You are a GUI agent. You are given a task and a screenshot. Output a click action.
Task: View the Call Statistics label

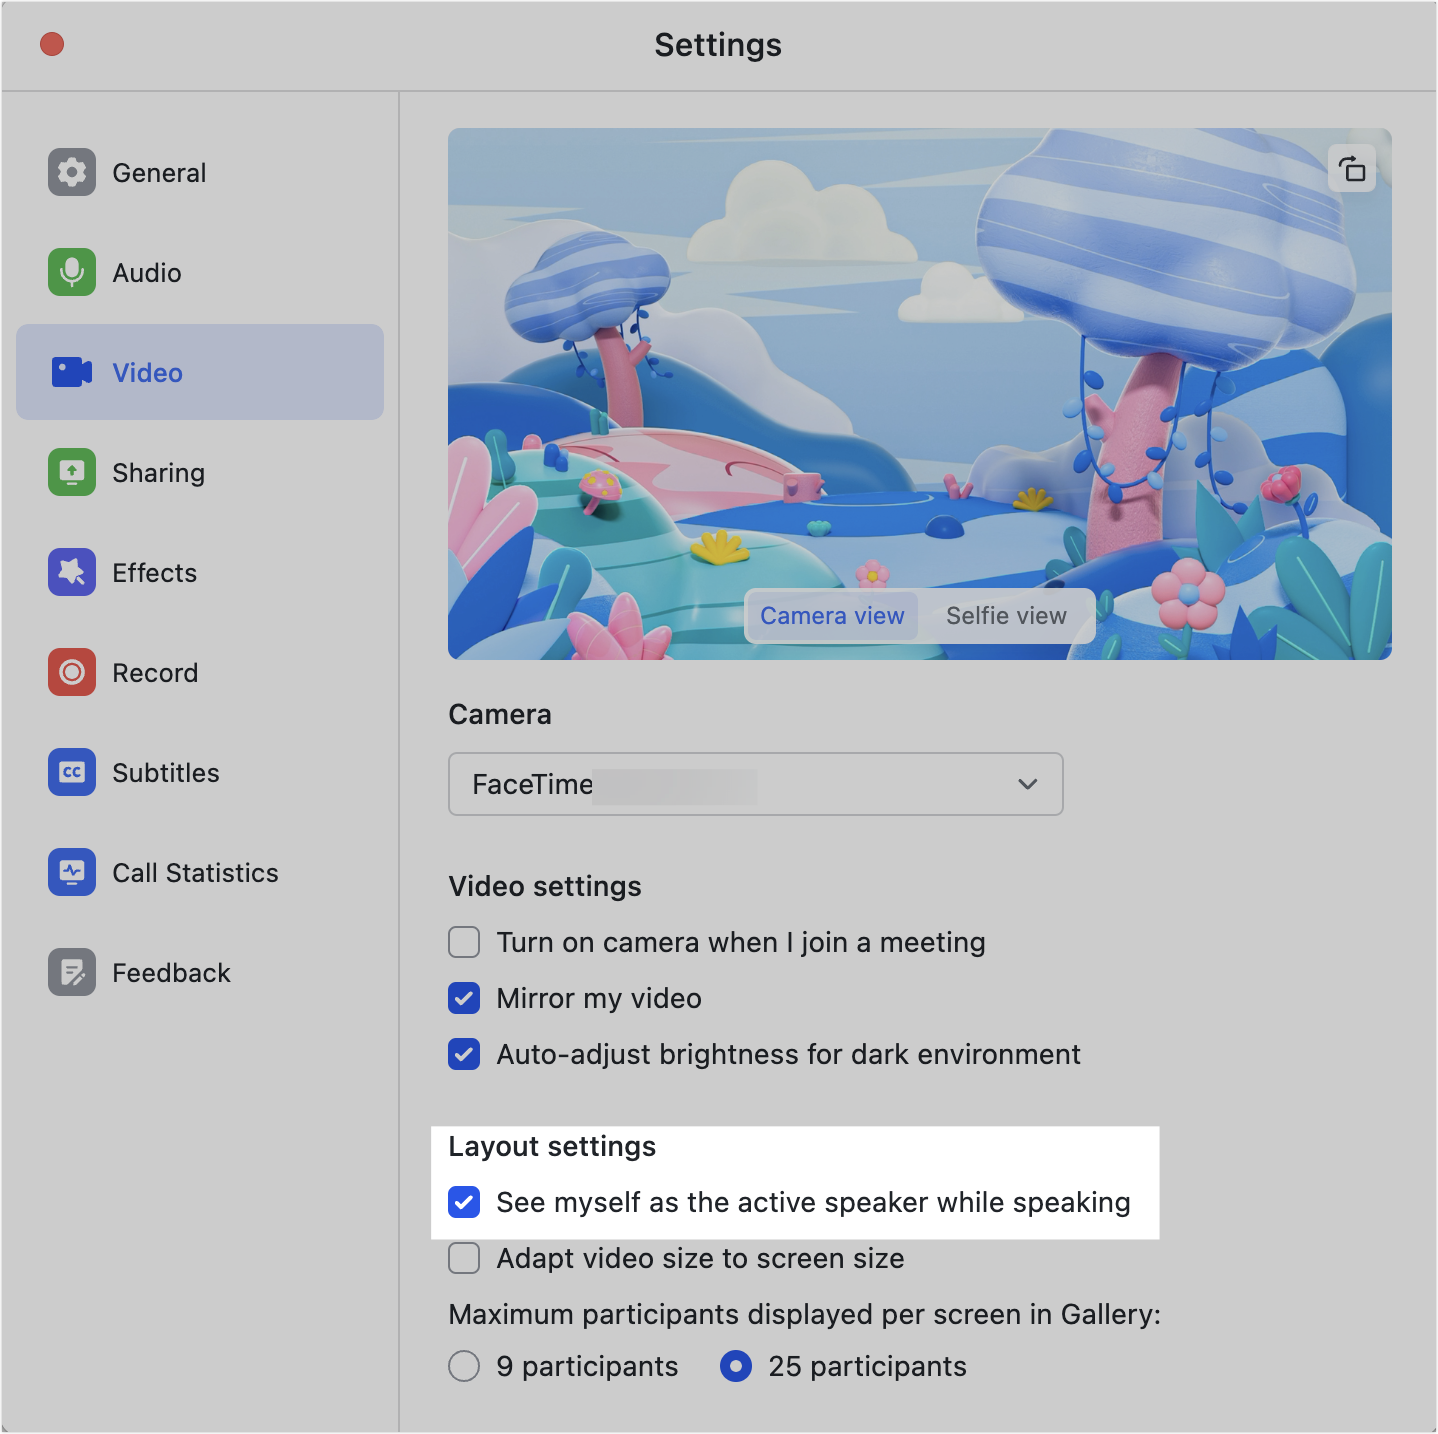click(196, 873)
